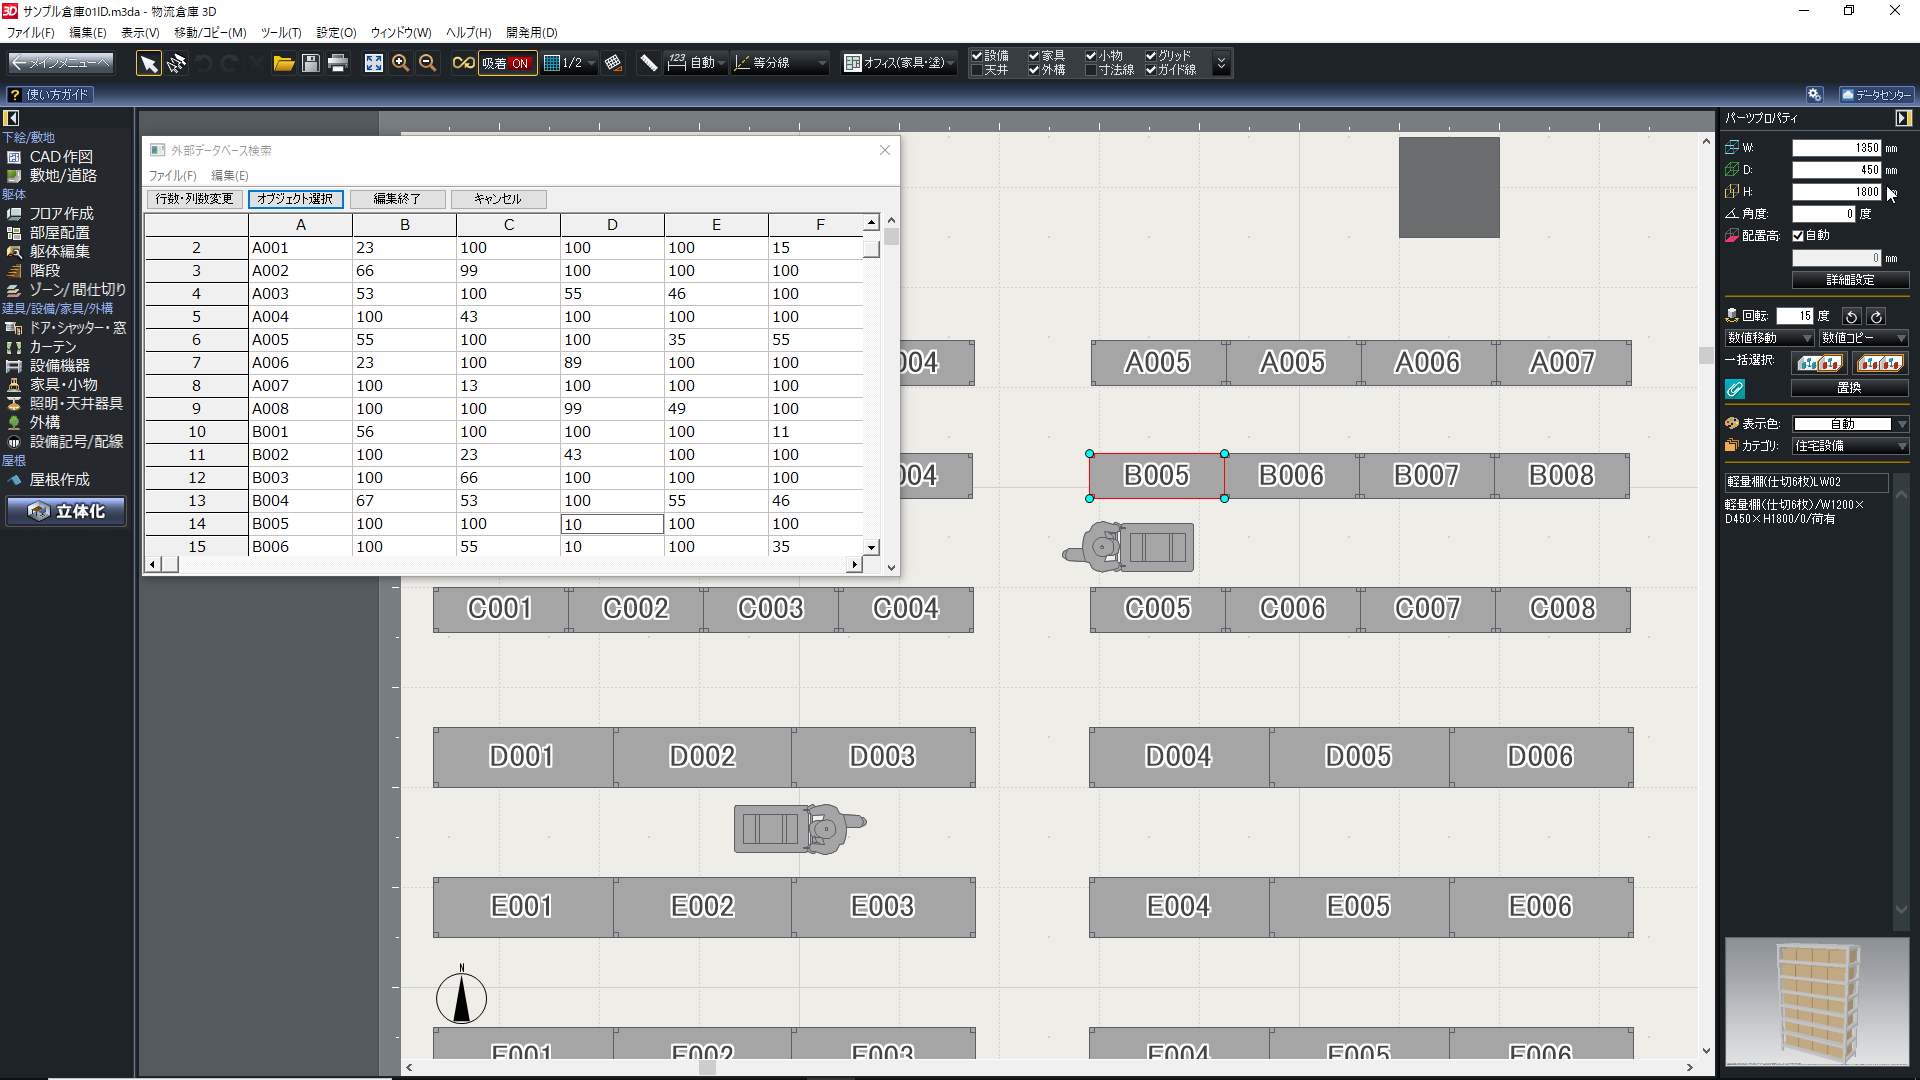This screenshot has width=1920, height=1080.
Task: Open the 表示色 color selector
Action: coord(1850,424)
